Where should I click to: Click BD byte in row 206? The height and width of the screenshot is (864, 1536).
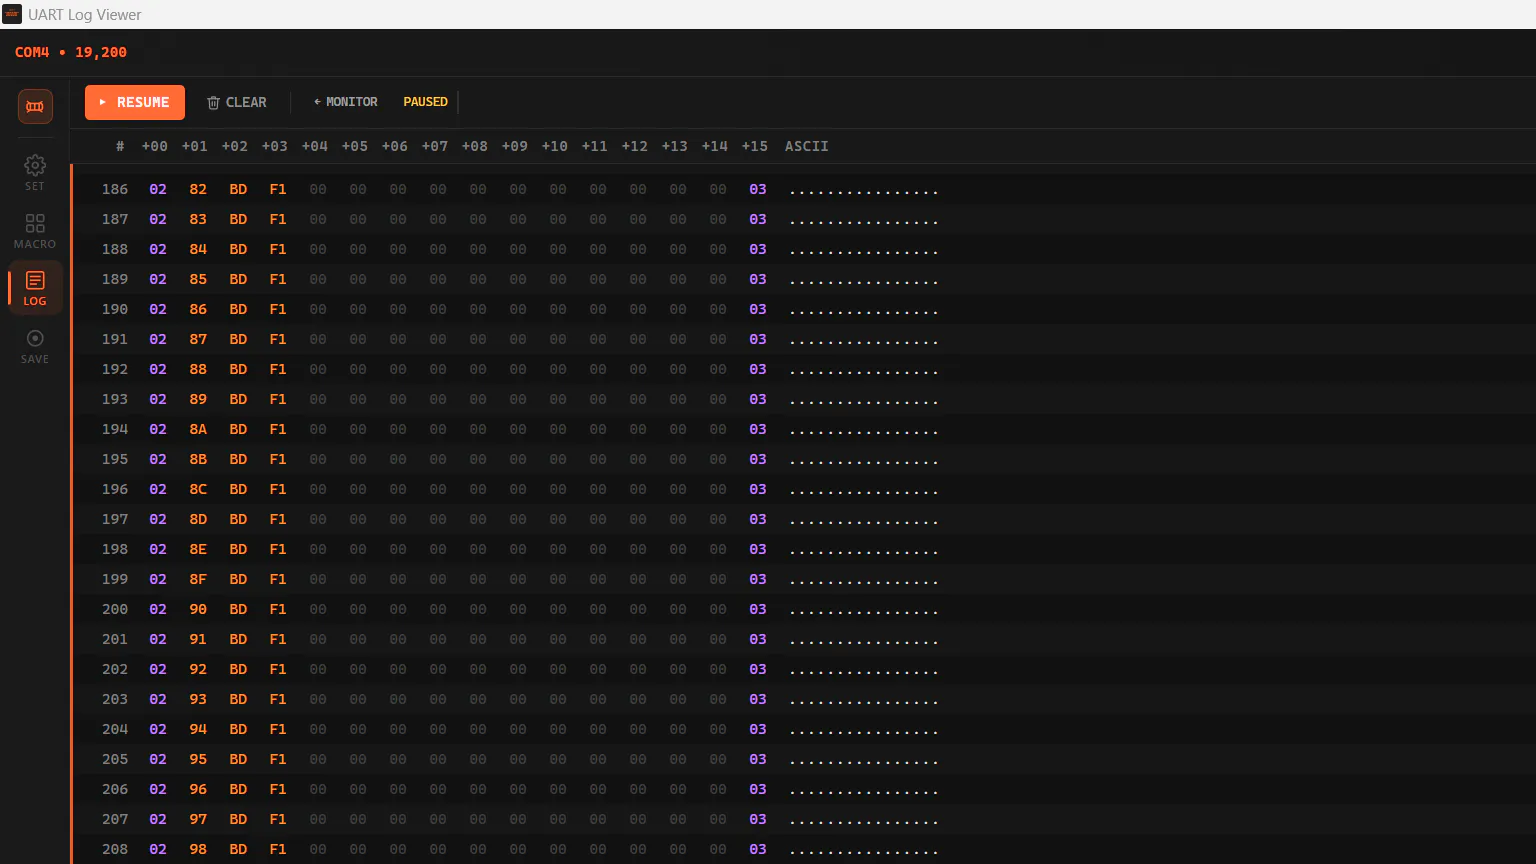(238, 789)
